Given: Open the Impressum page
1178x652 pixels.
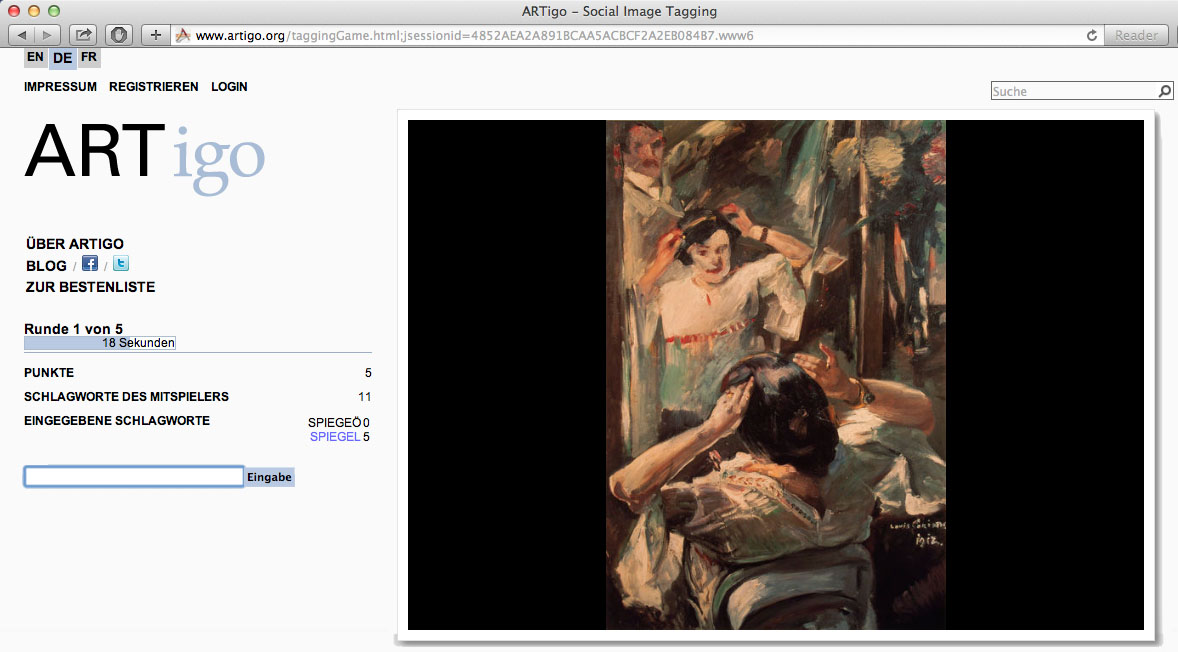Looking at the screenshot, I should pyautogui.click(x=60, y=87).
